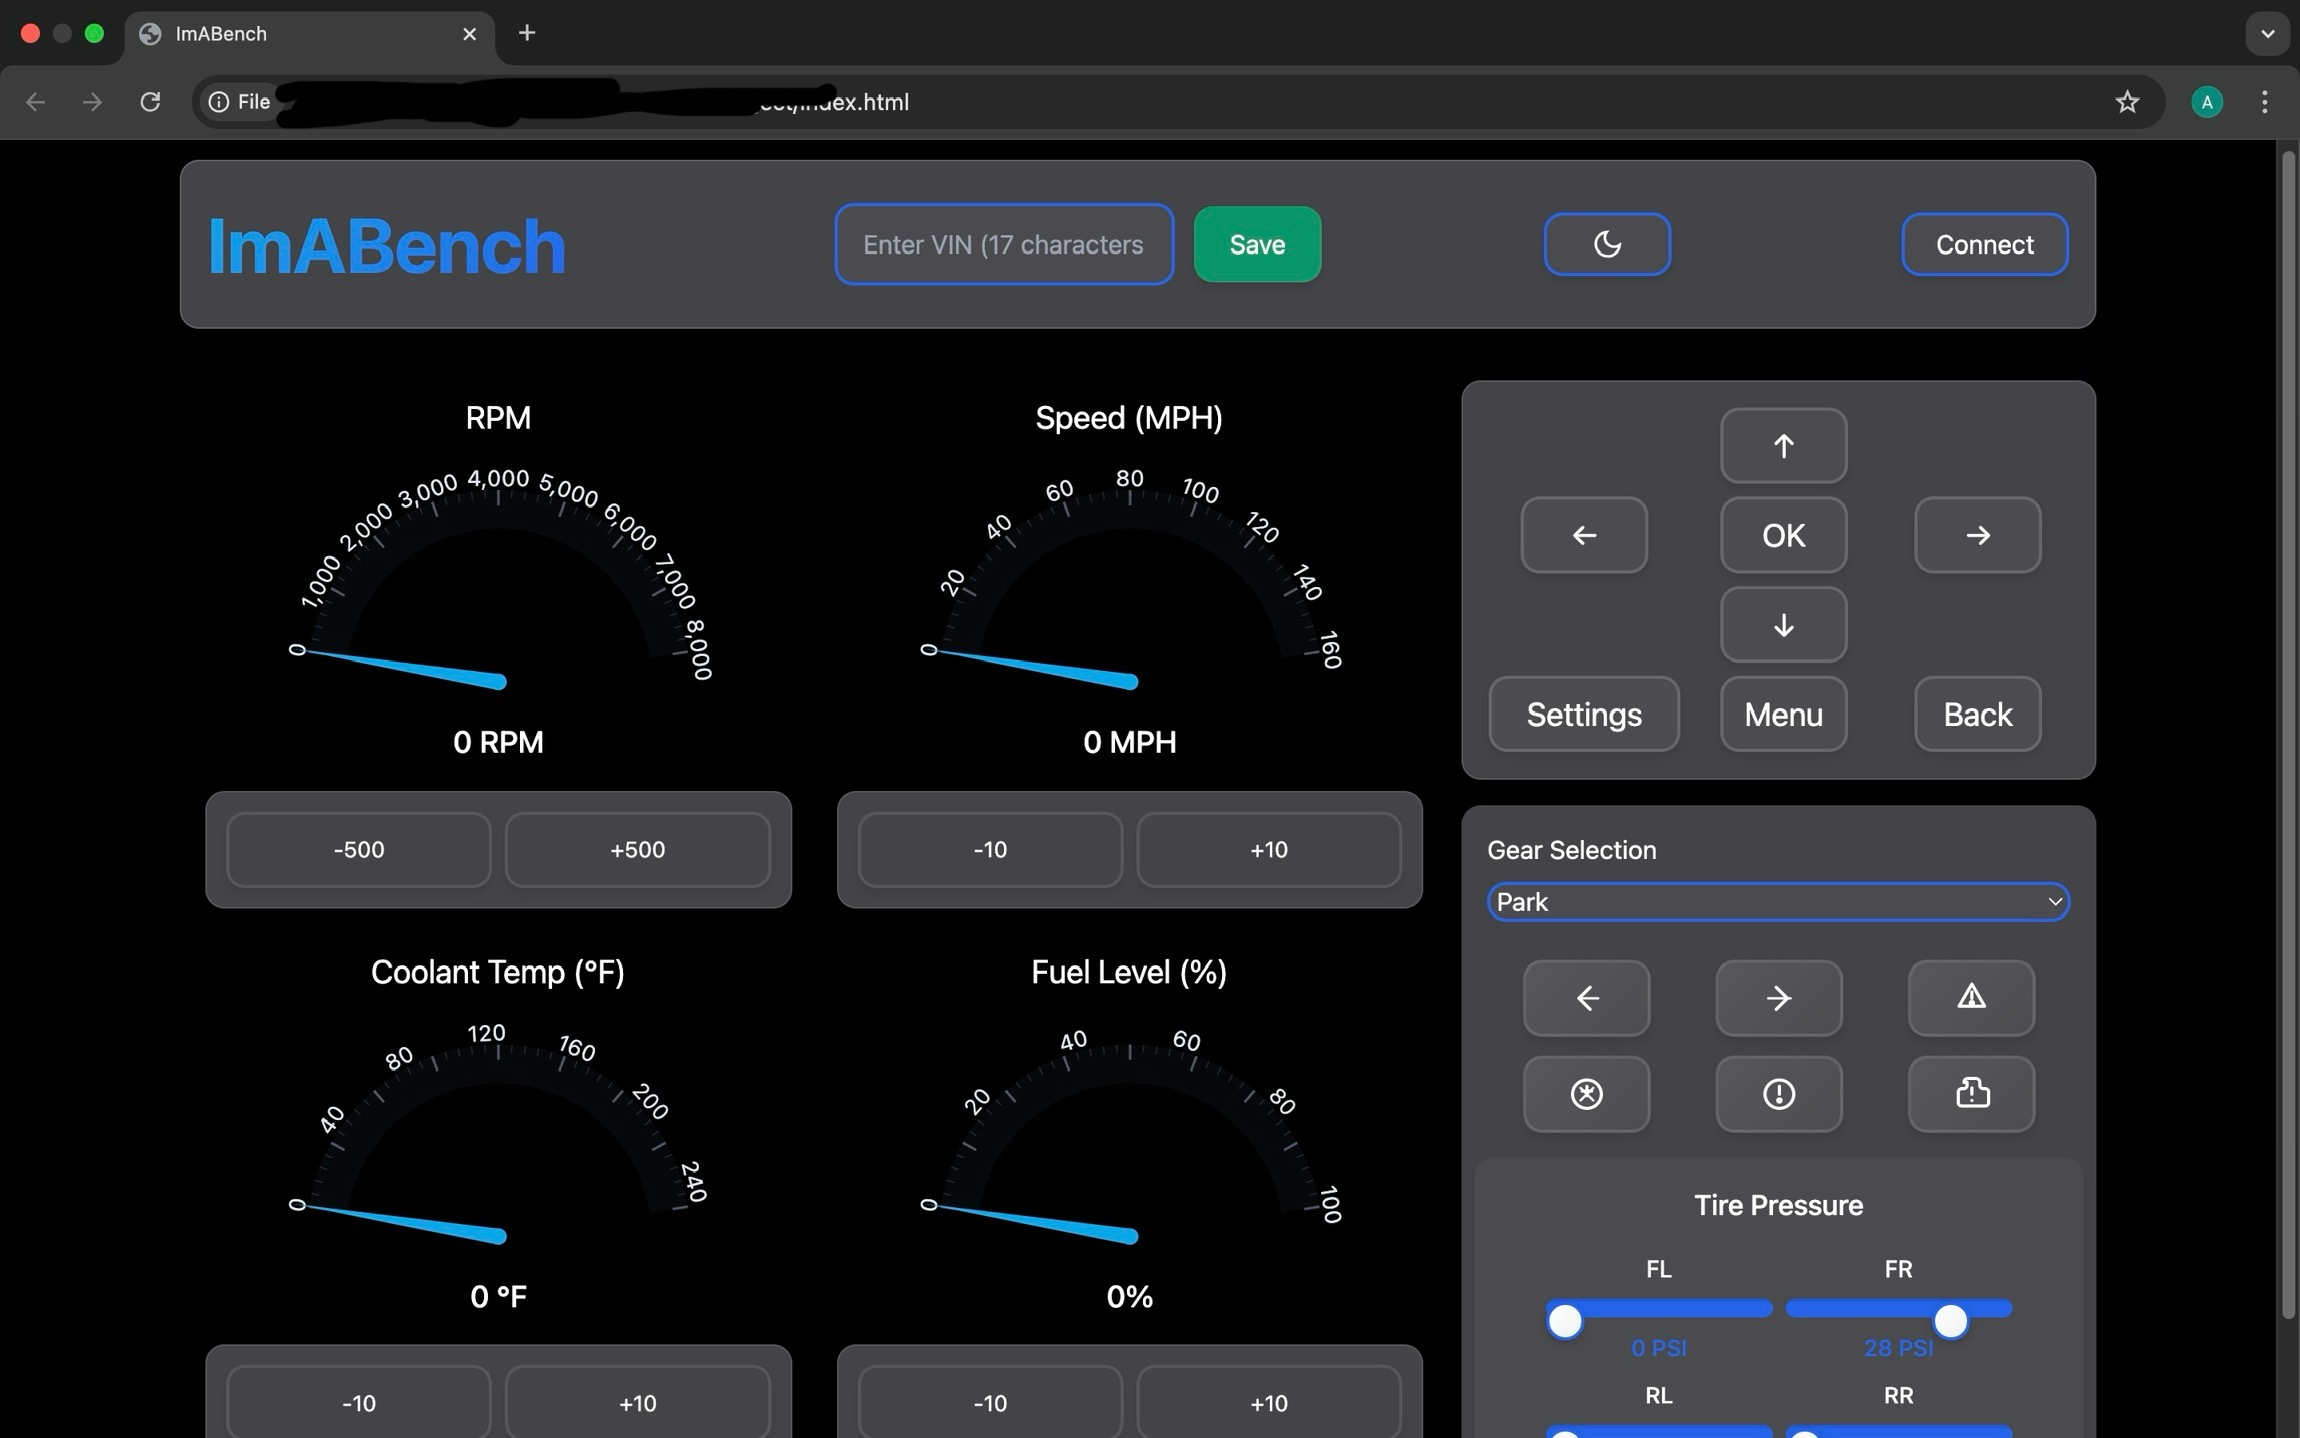2300x1438 pixels.
Task: Click the Connect button
Action: pos(1984,244)
